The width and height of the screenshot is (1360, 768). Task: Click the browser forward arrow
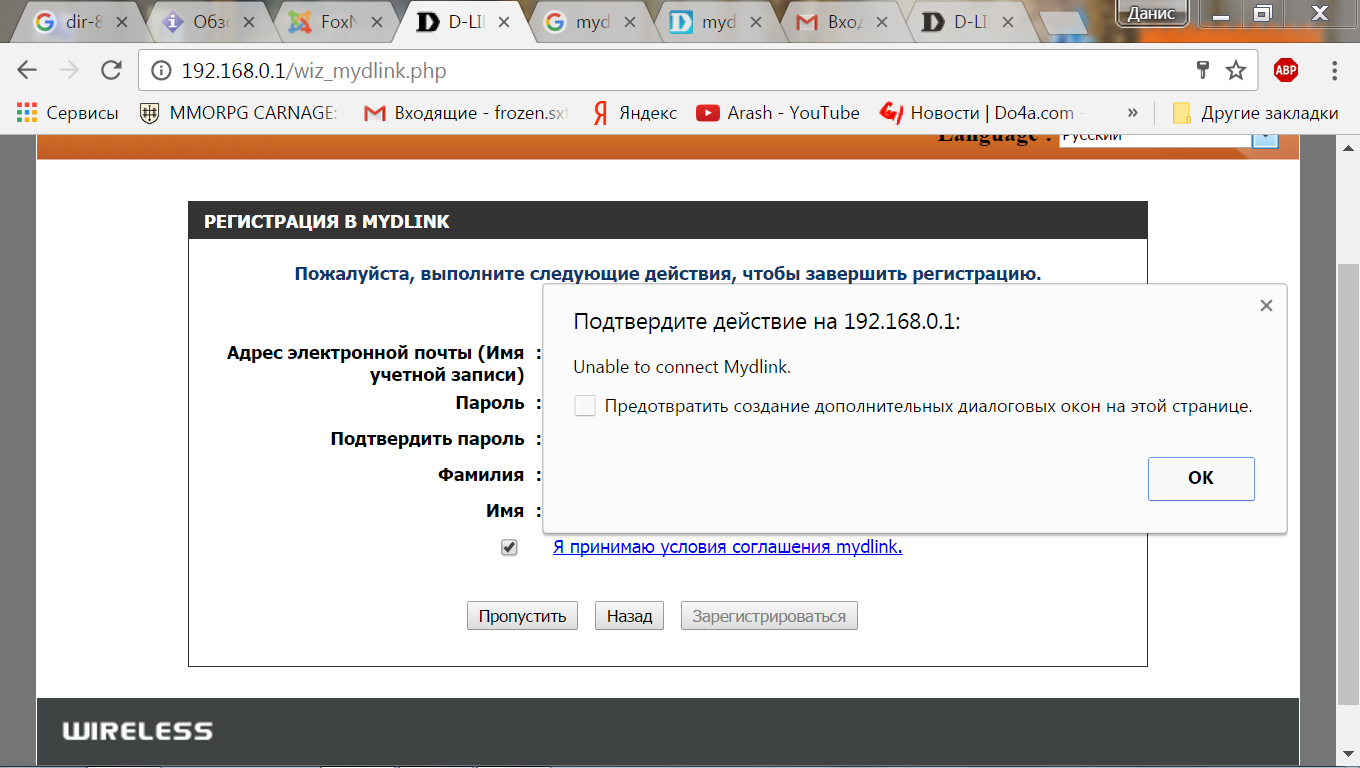tap(69, 70)
